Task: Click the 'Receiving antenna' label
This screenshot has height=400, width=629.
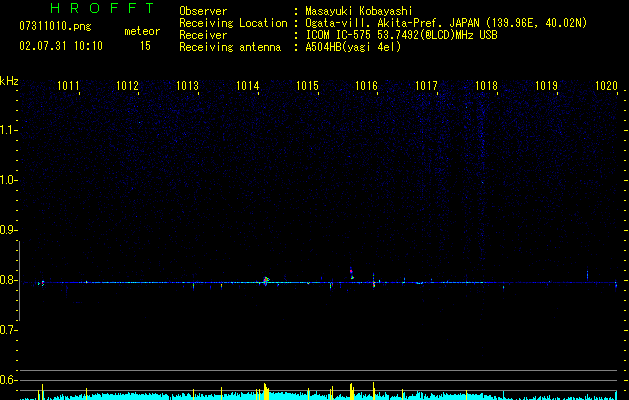Action: (x=230, y=47)
